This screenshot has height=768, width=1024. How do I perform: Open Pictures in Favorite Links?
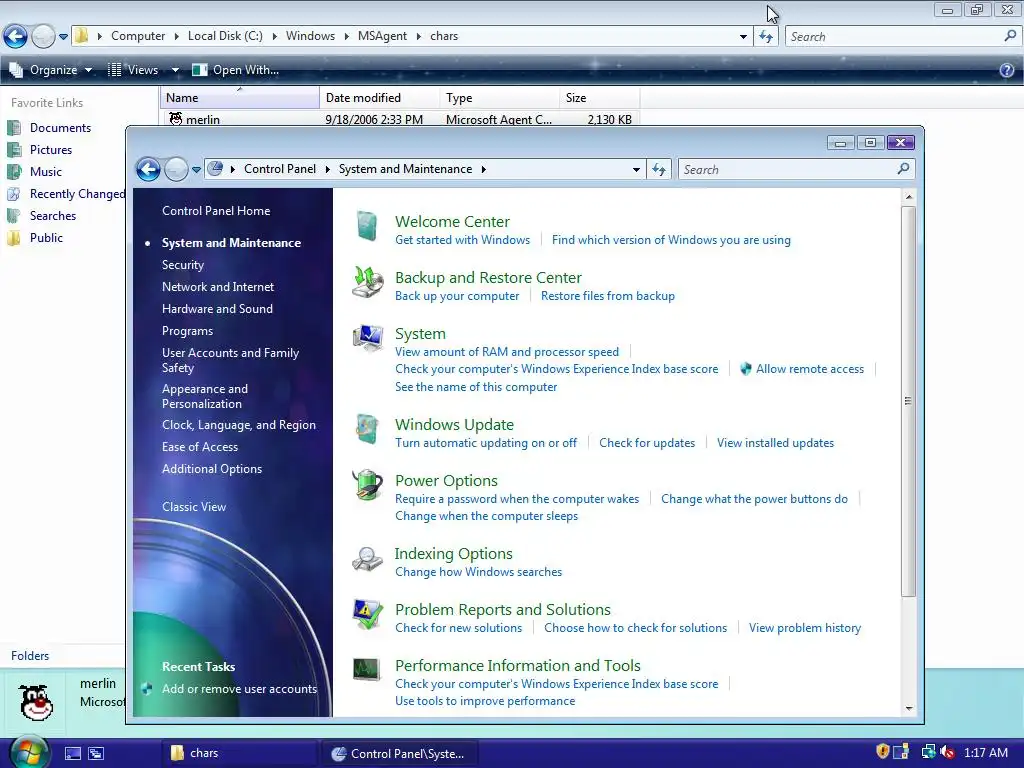coord(51,150)
